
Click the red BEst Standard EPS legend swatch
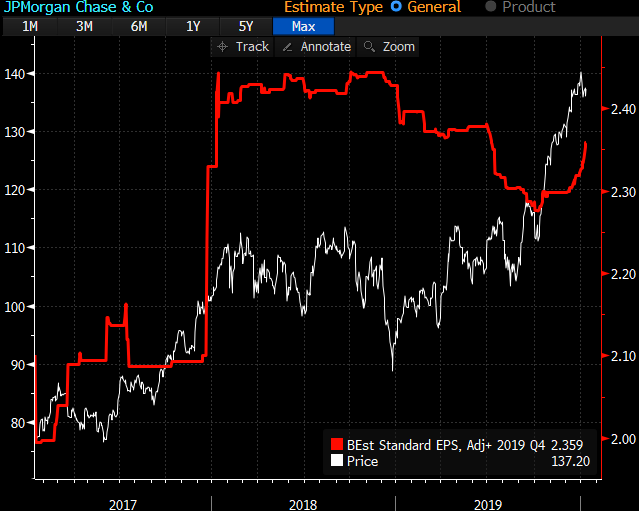tap(337, 445)
